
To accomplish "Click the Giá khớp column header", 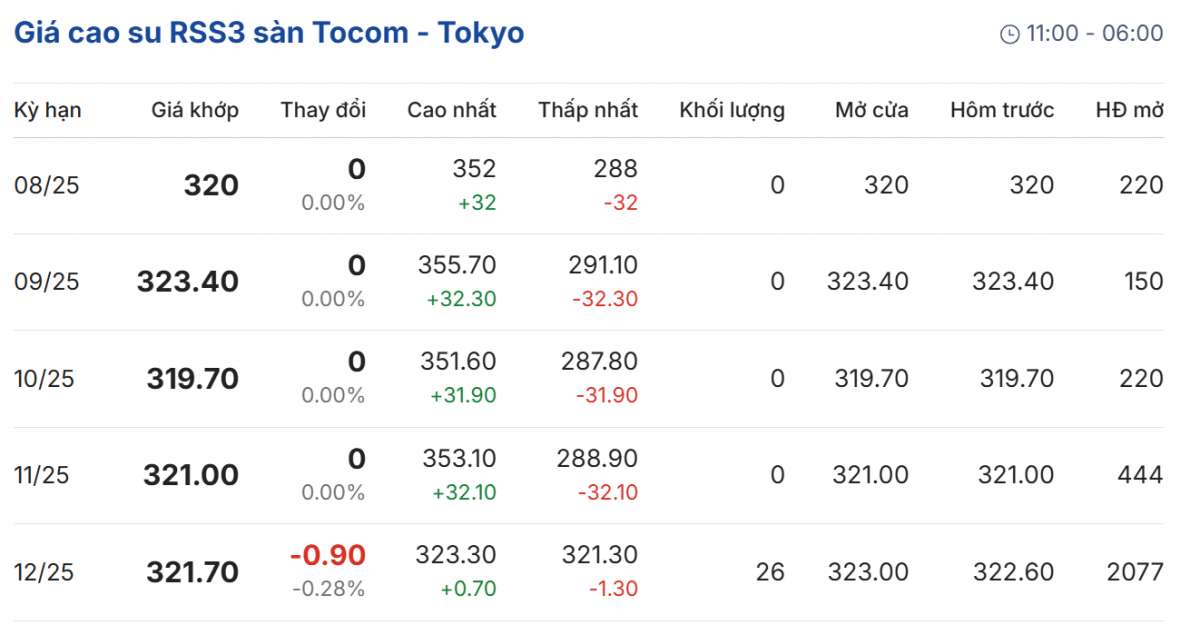I will [x=195, y=110].
